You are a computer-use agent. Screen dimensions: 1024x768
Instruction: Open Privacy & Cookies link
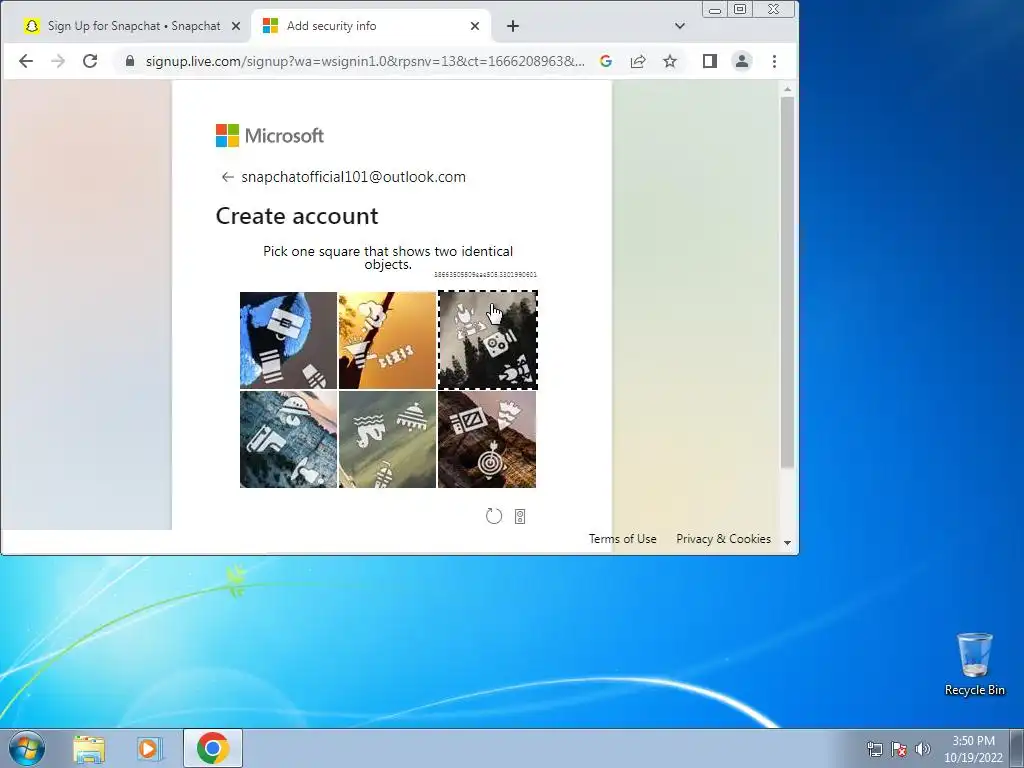pos(724,539)
